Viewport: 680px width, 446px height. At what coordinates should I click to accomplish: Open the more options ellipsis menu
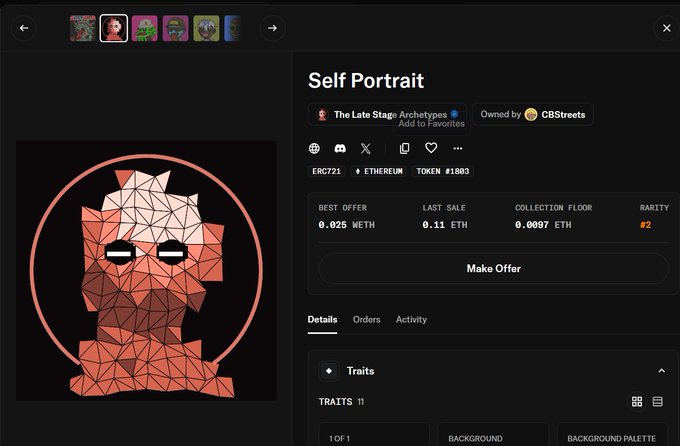[458, 148]
